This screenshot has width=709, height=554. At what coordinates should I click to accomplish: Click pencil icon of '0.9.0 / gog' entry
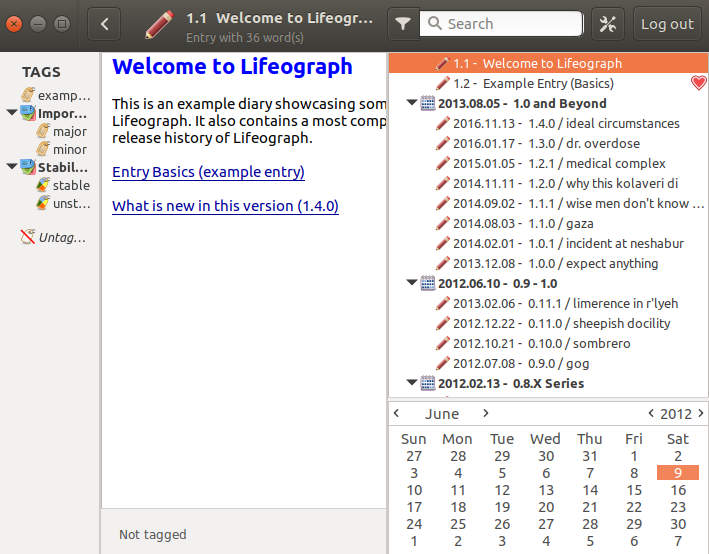[443, 363]
